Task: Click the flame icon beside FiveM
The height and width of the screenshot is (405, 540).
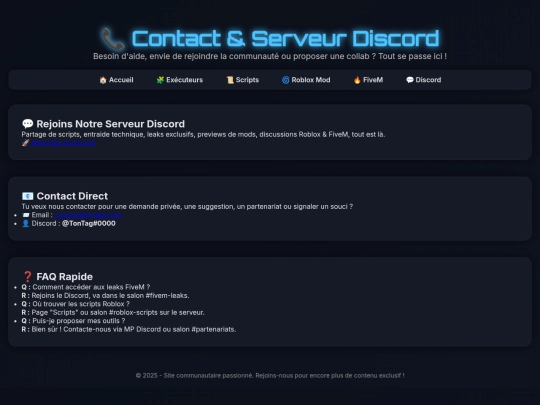Action: click(357, 80)
